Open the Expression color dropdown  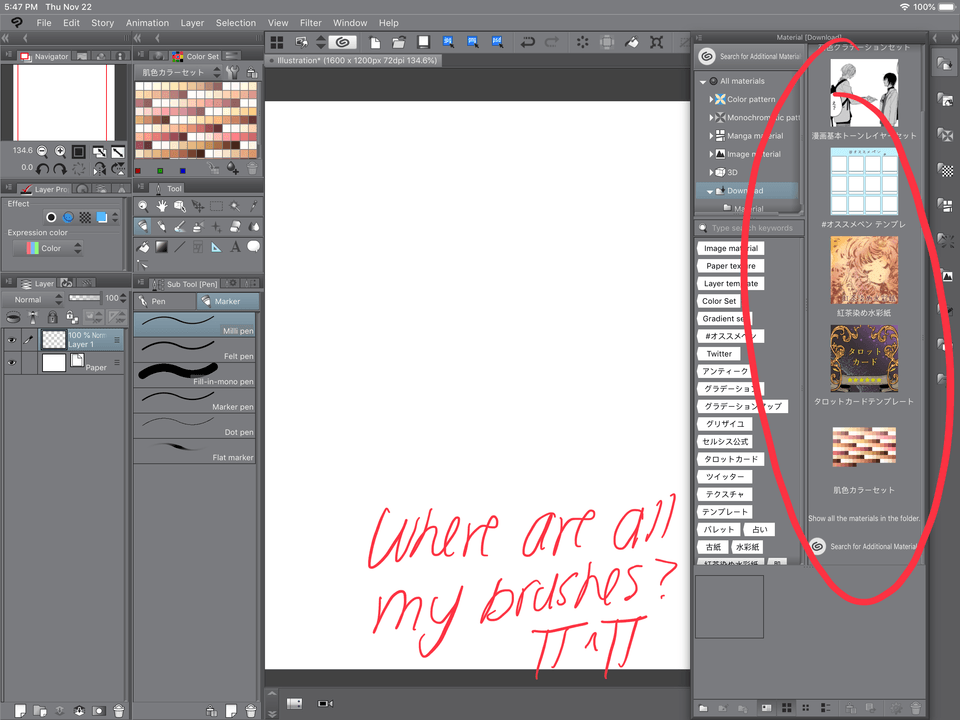(x=48, y=248)
